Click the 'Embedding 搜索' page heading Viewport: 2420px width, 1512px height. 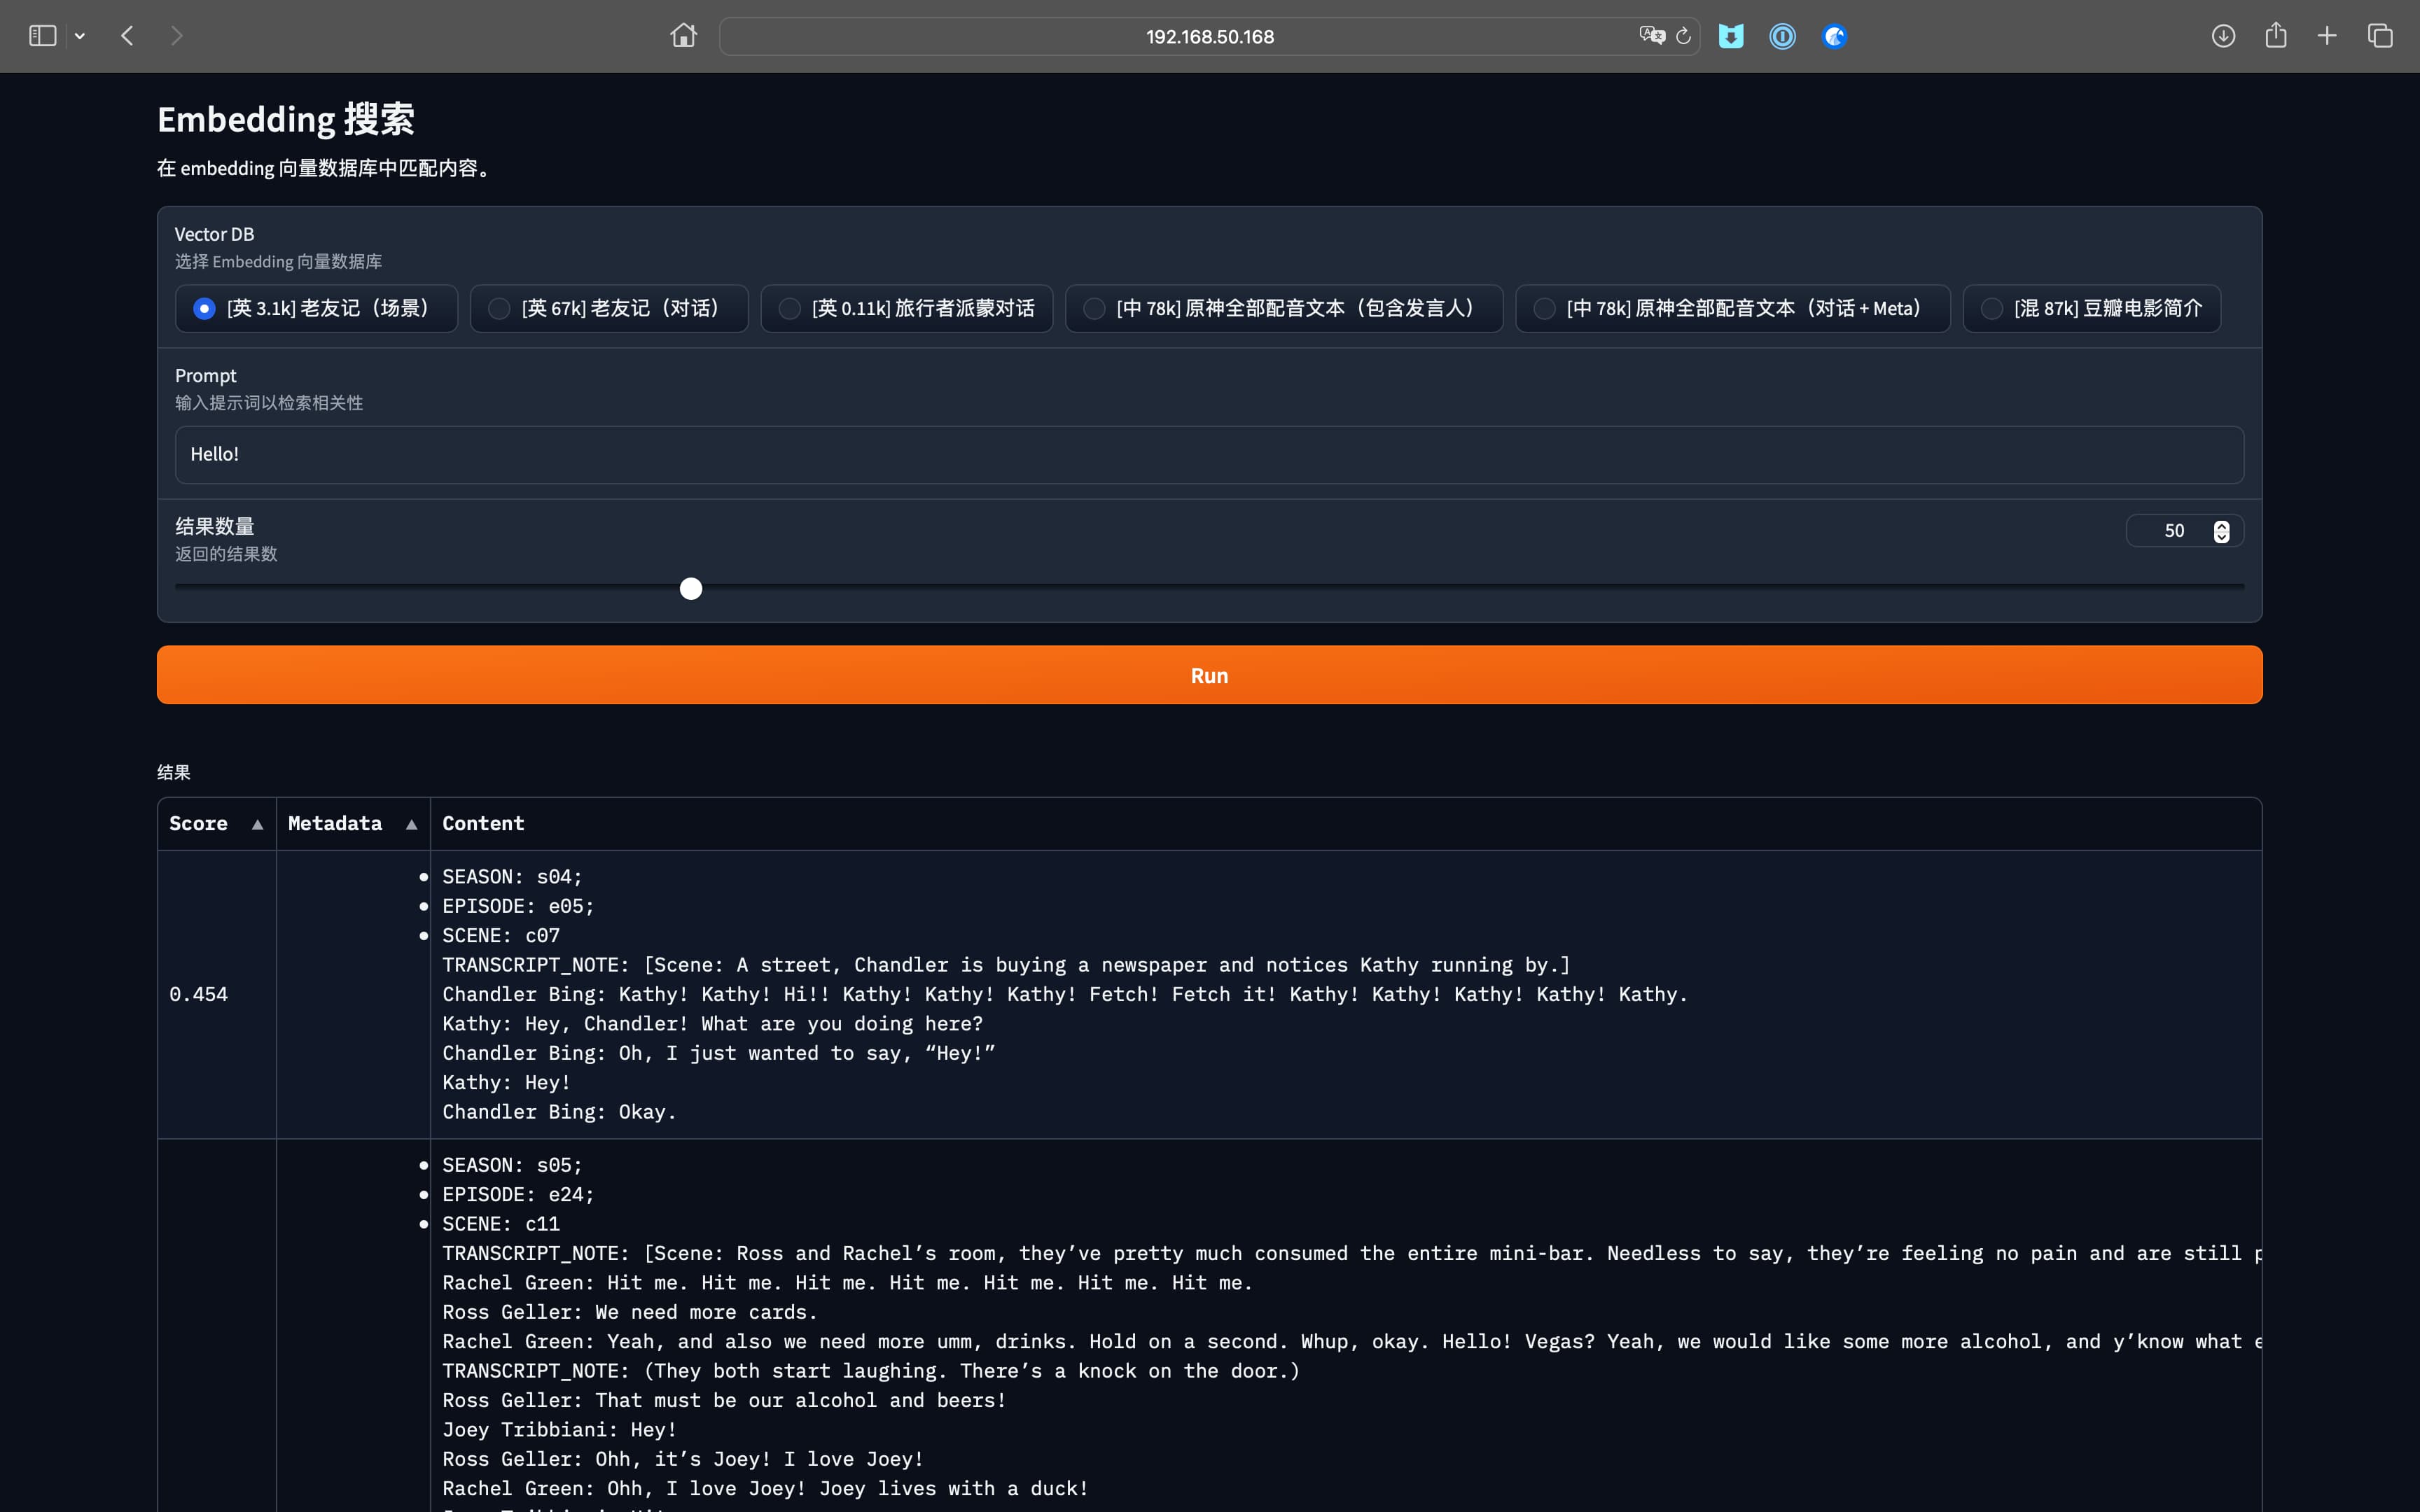point(286,119)
